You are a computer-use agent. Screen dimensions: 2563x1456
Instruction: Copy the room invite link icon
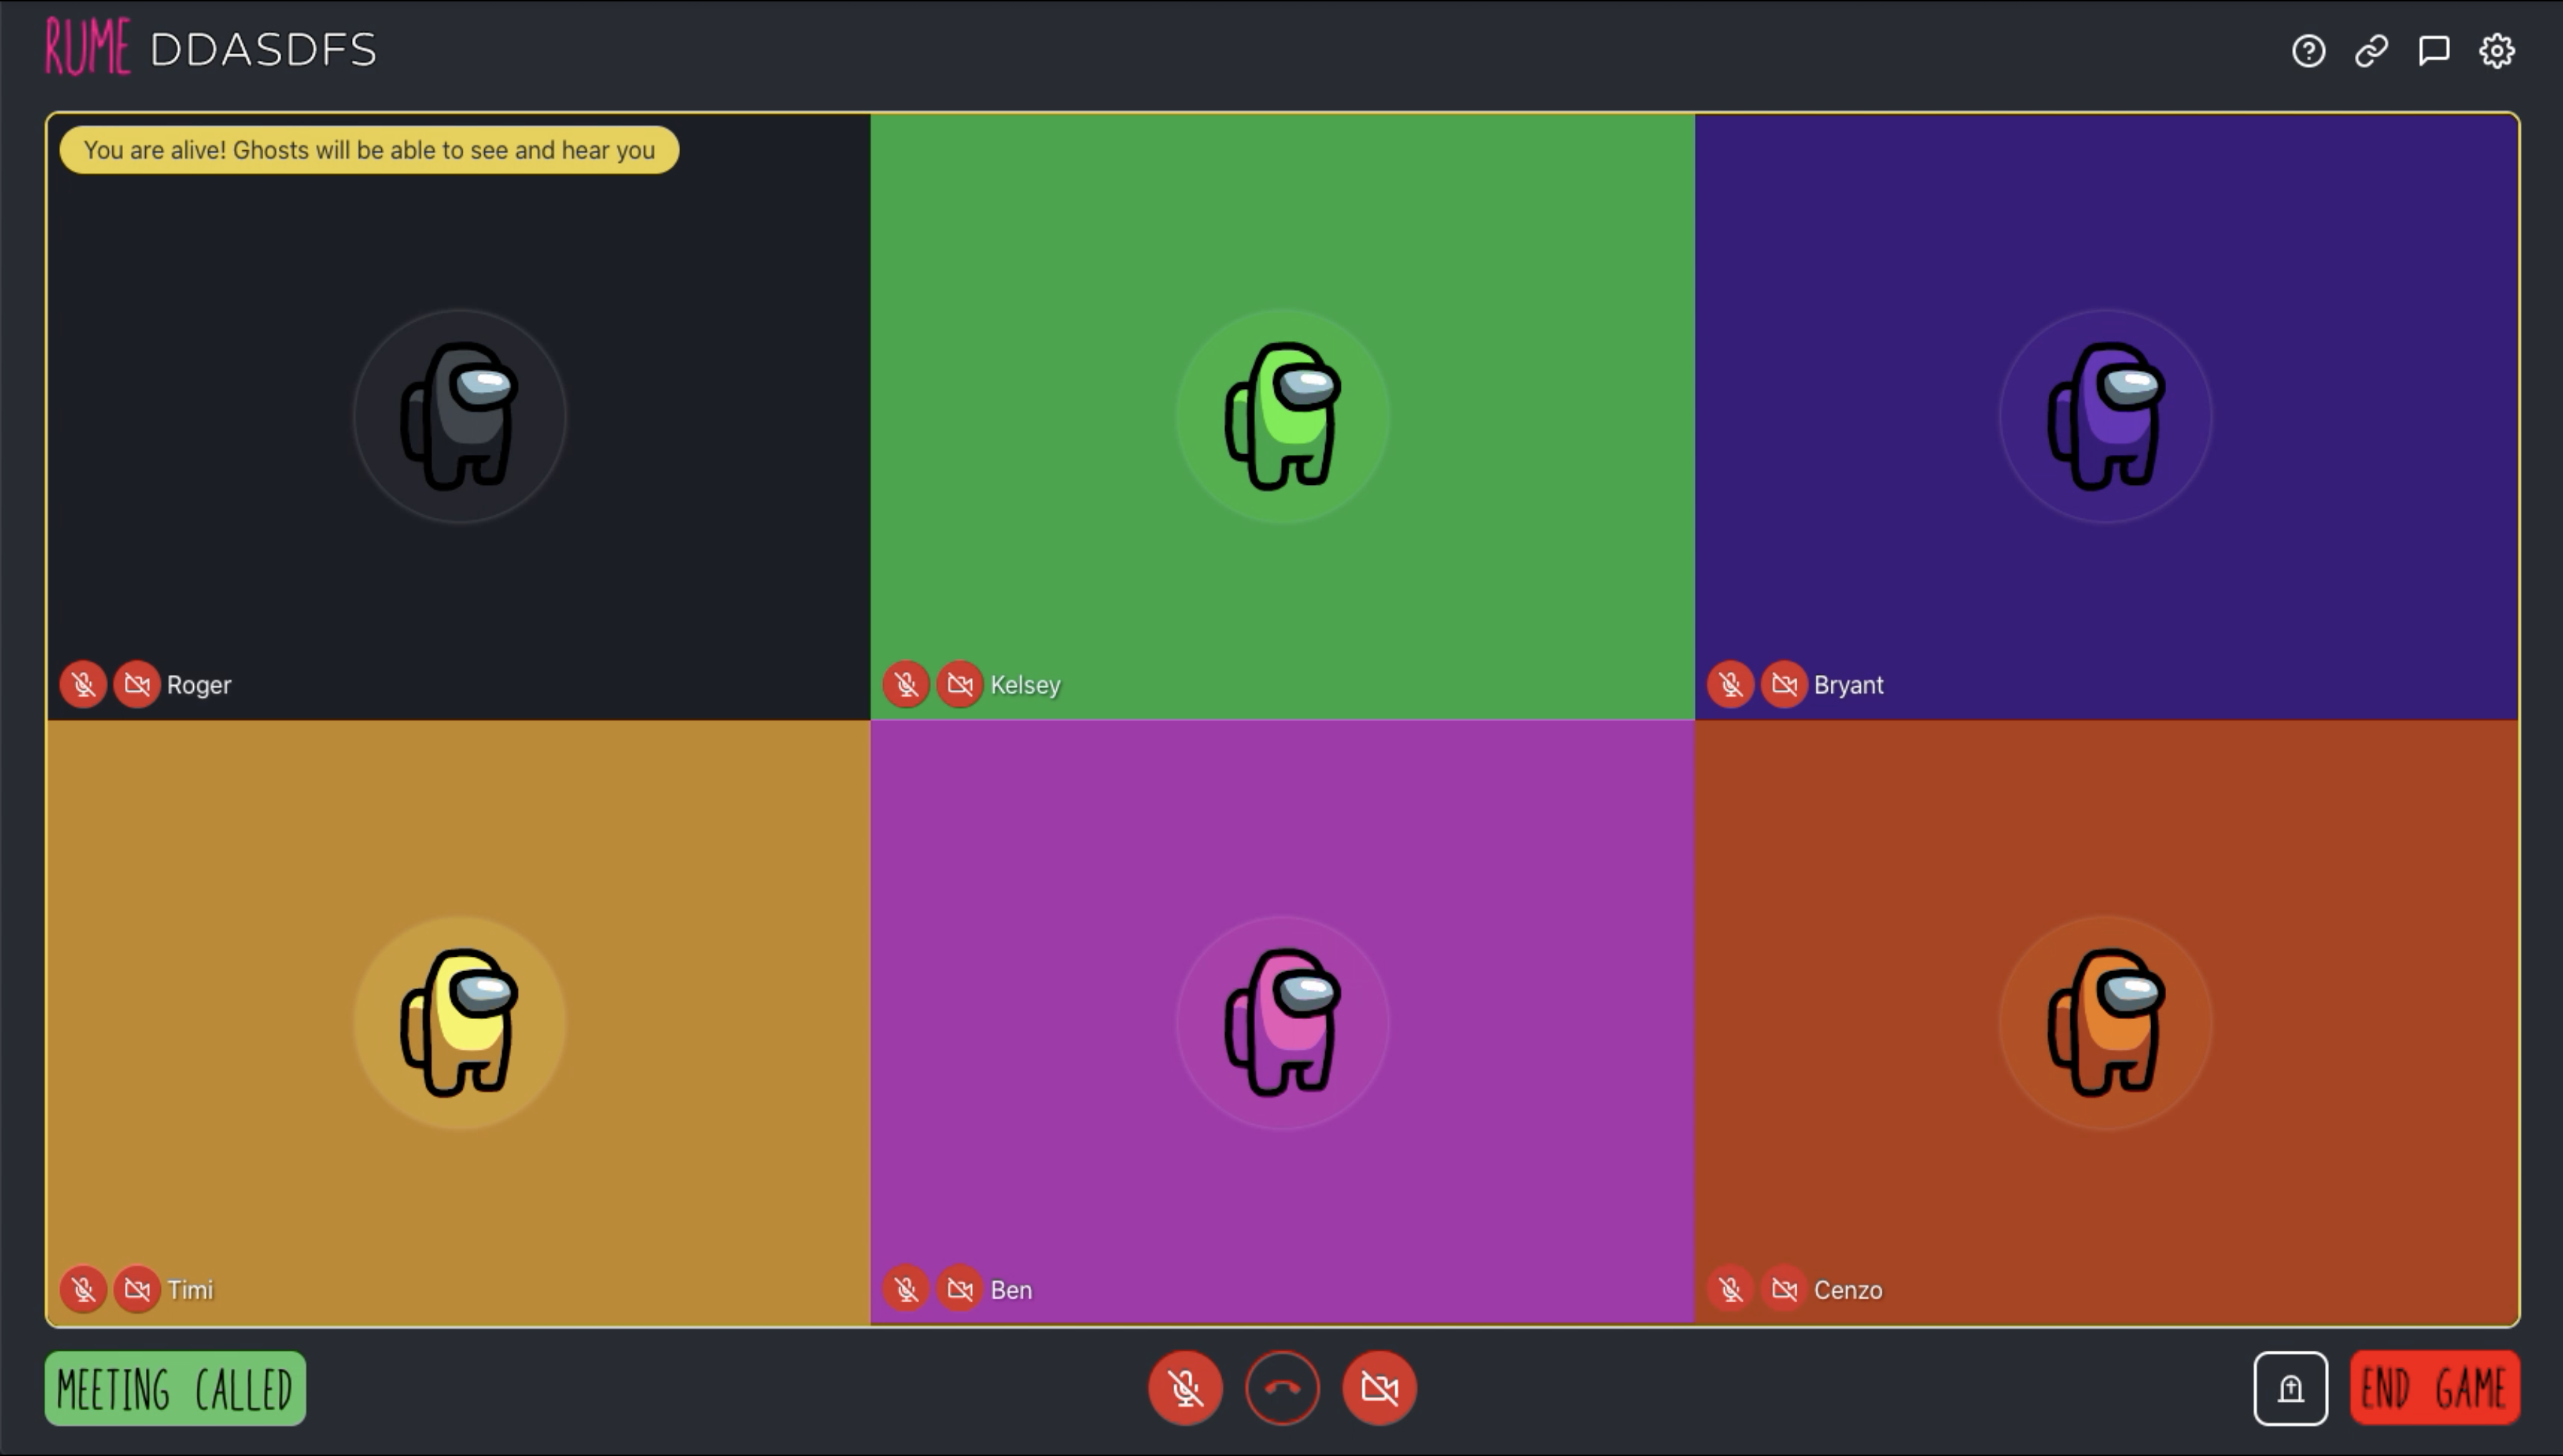pyautogui.click(x=2371, y=50)
